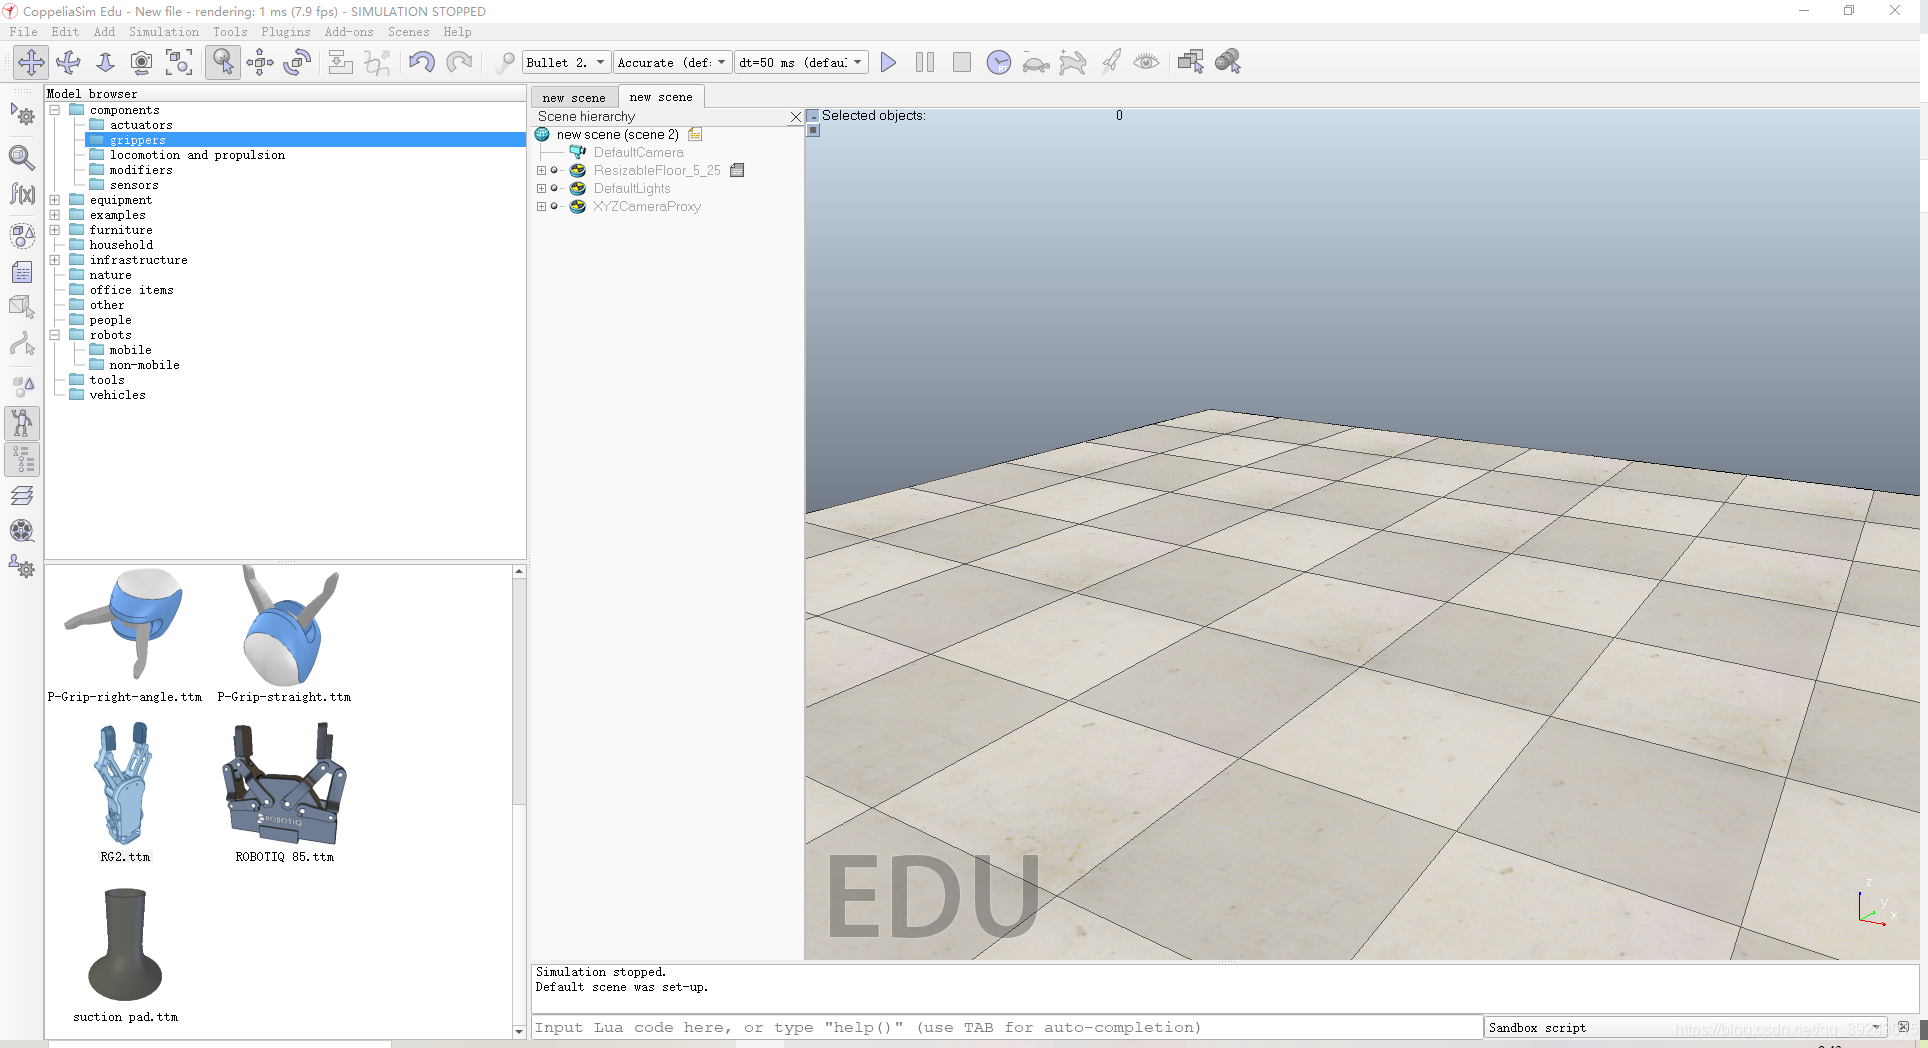Open user settings sidebar icon
Image resolution: width=1928 pixels, height=1048 pixels.
point(22,567)
